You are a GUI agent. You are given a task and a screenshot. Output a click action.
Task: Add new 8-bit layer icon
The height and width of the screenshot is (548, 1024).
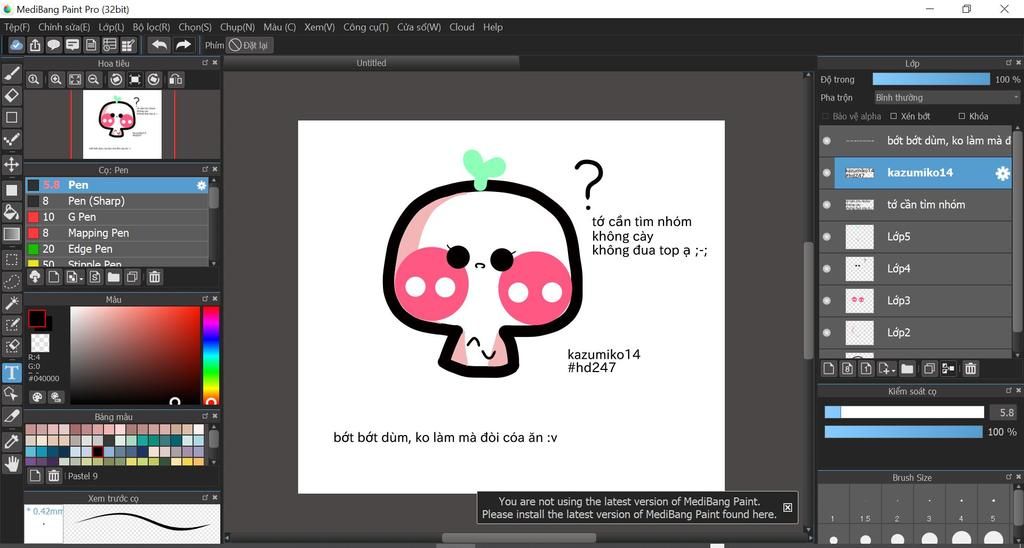coord(848,369)
